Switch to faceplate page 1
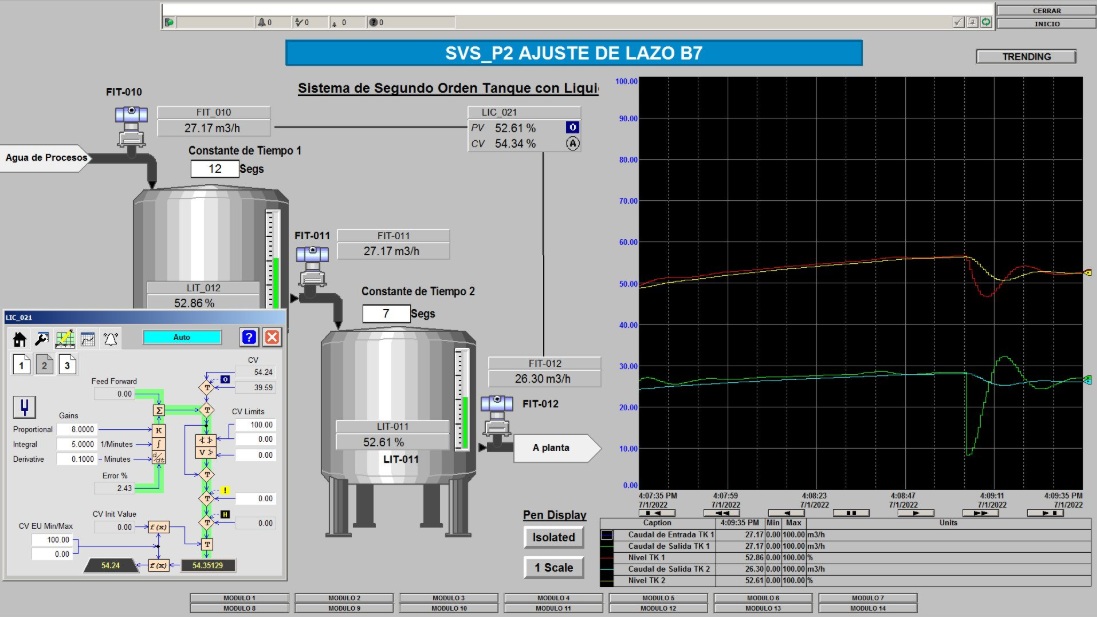This screenshot has height=617, width=1097. pyautogui.click(x=20, y=364)
